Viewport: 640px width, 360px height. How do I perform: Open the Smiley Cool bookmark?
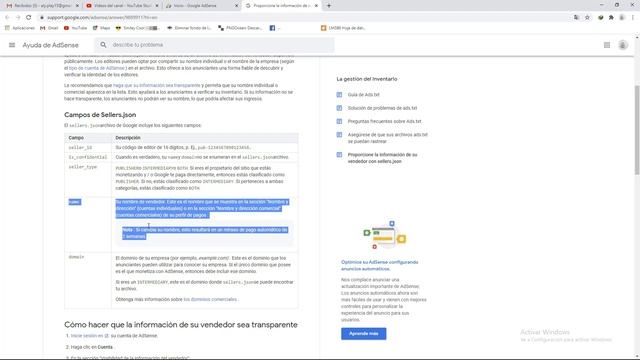(137, 28)
